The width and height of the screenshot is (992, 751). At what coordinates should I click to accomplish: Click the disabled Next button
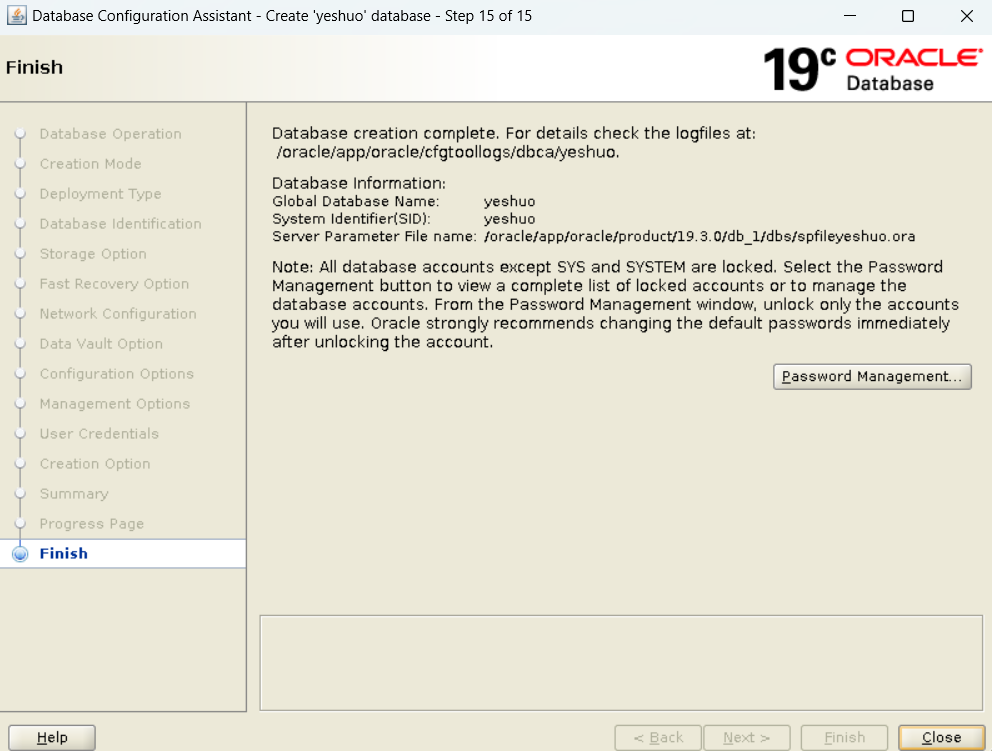coord(747,737)
